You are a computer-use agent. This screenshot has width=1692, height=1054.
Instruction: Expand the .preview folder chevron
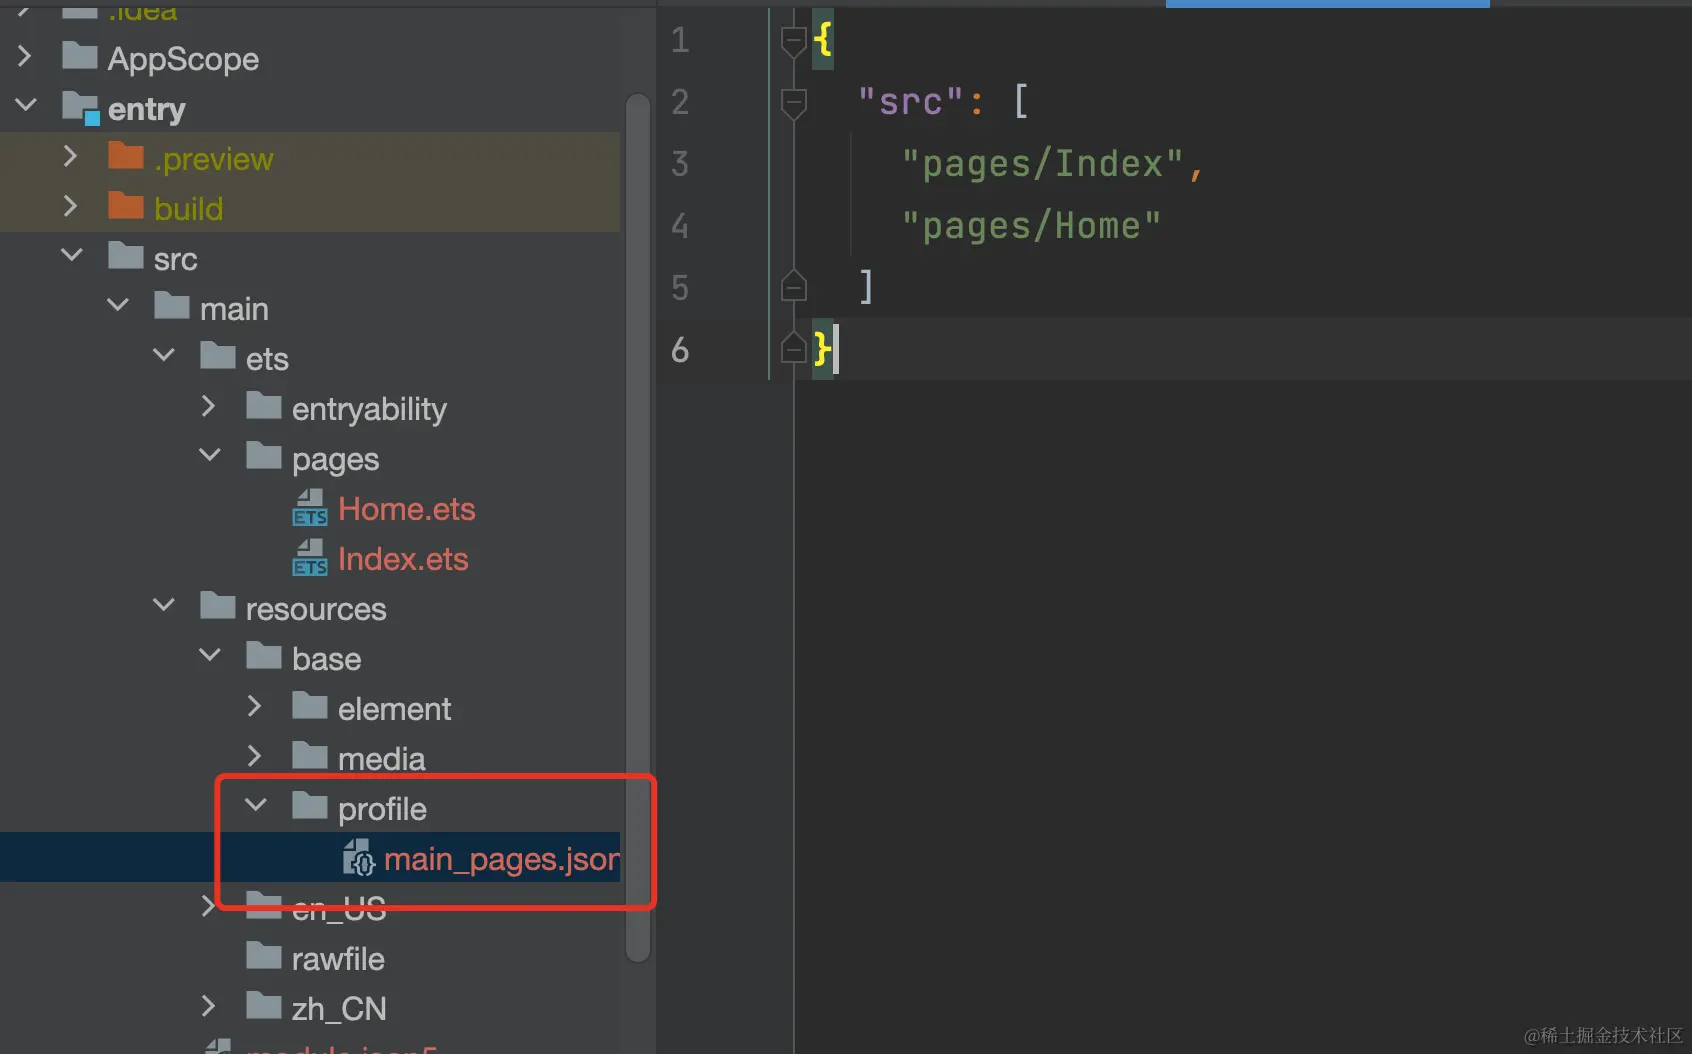(x=70, y=156)
